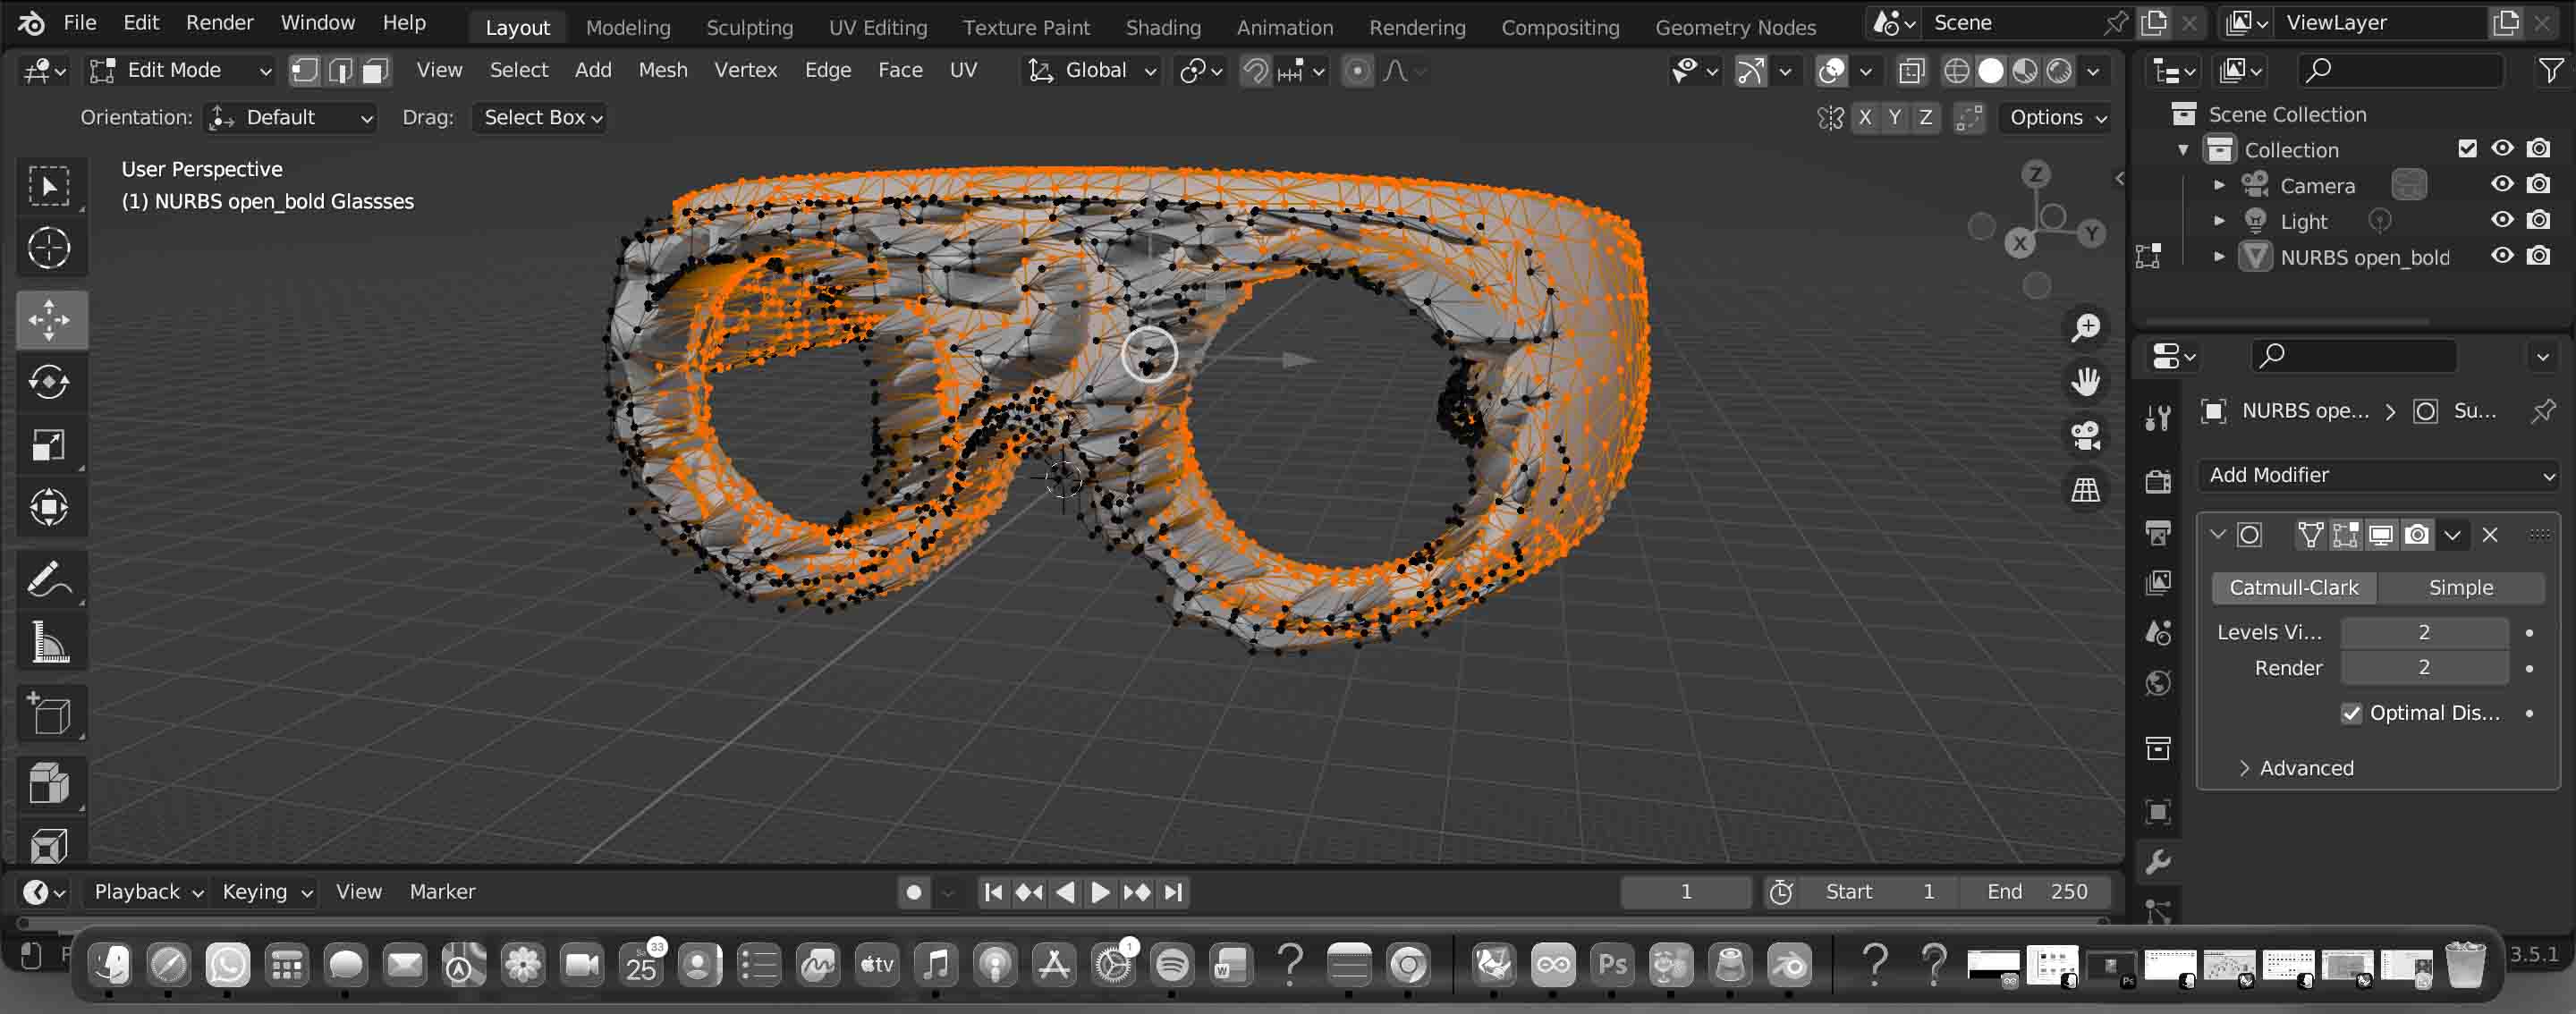Uncheck the Optimal Display checkbox

[x=2351, y=713]
